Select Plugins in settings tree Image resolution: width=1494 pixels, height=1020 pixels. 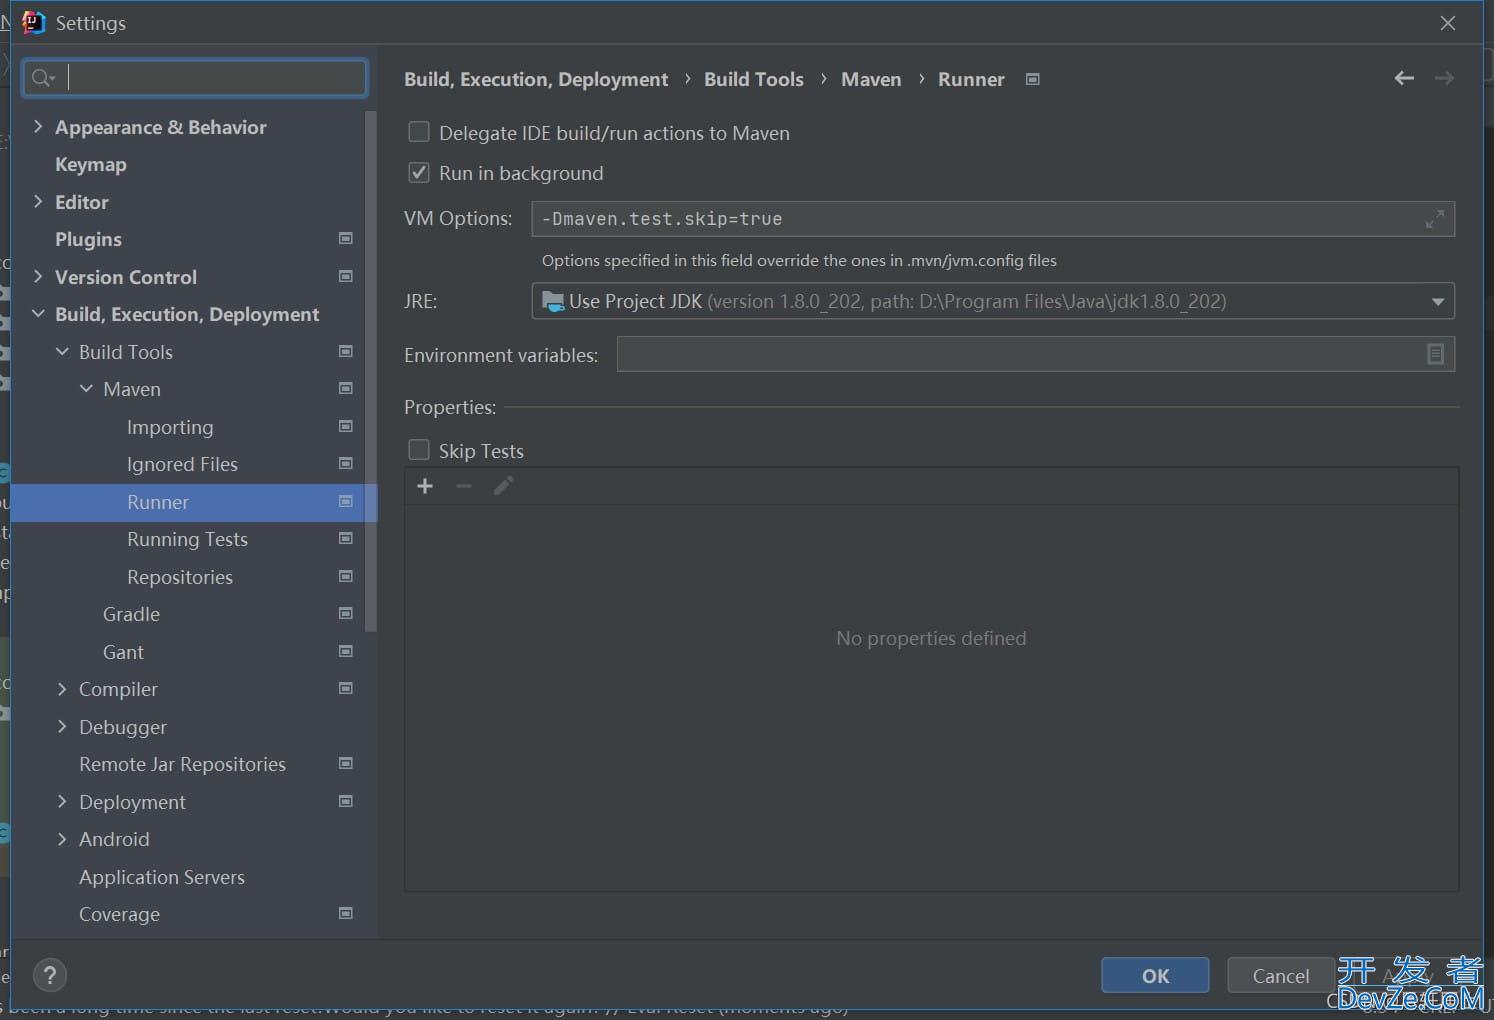tap(88, 239)
